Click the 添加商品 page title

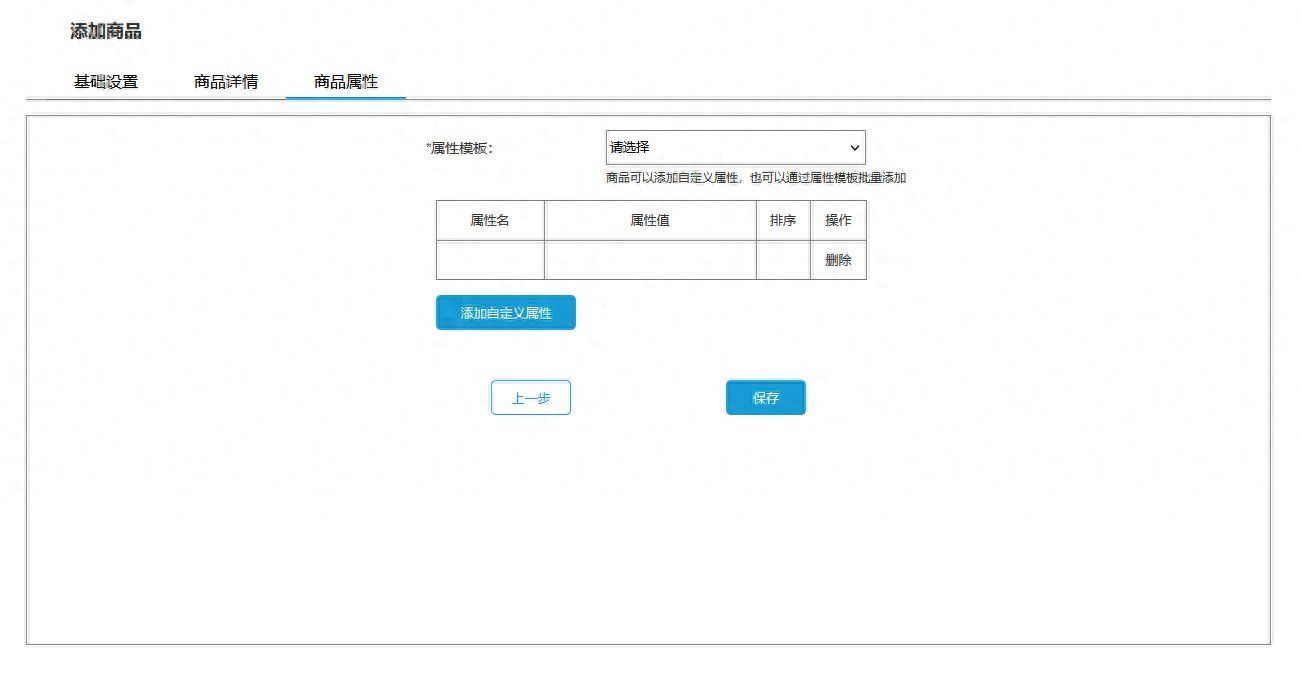pyautogui.click(x=106, y=31)
